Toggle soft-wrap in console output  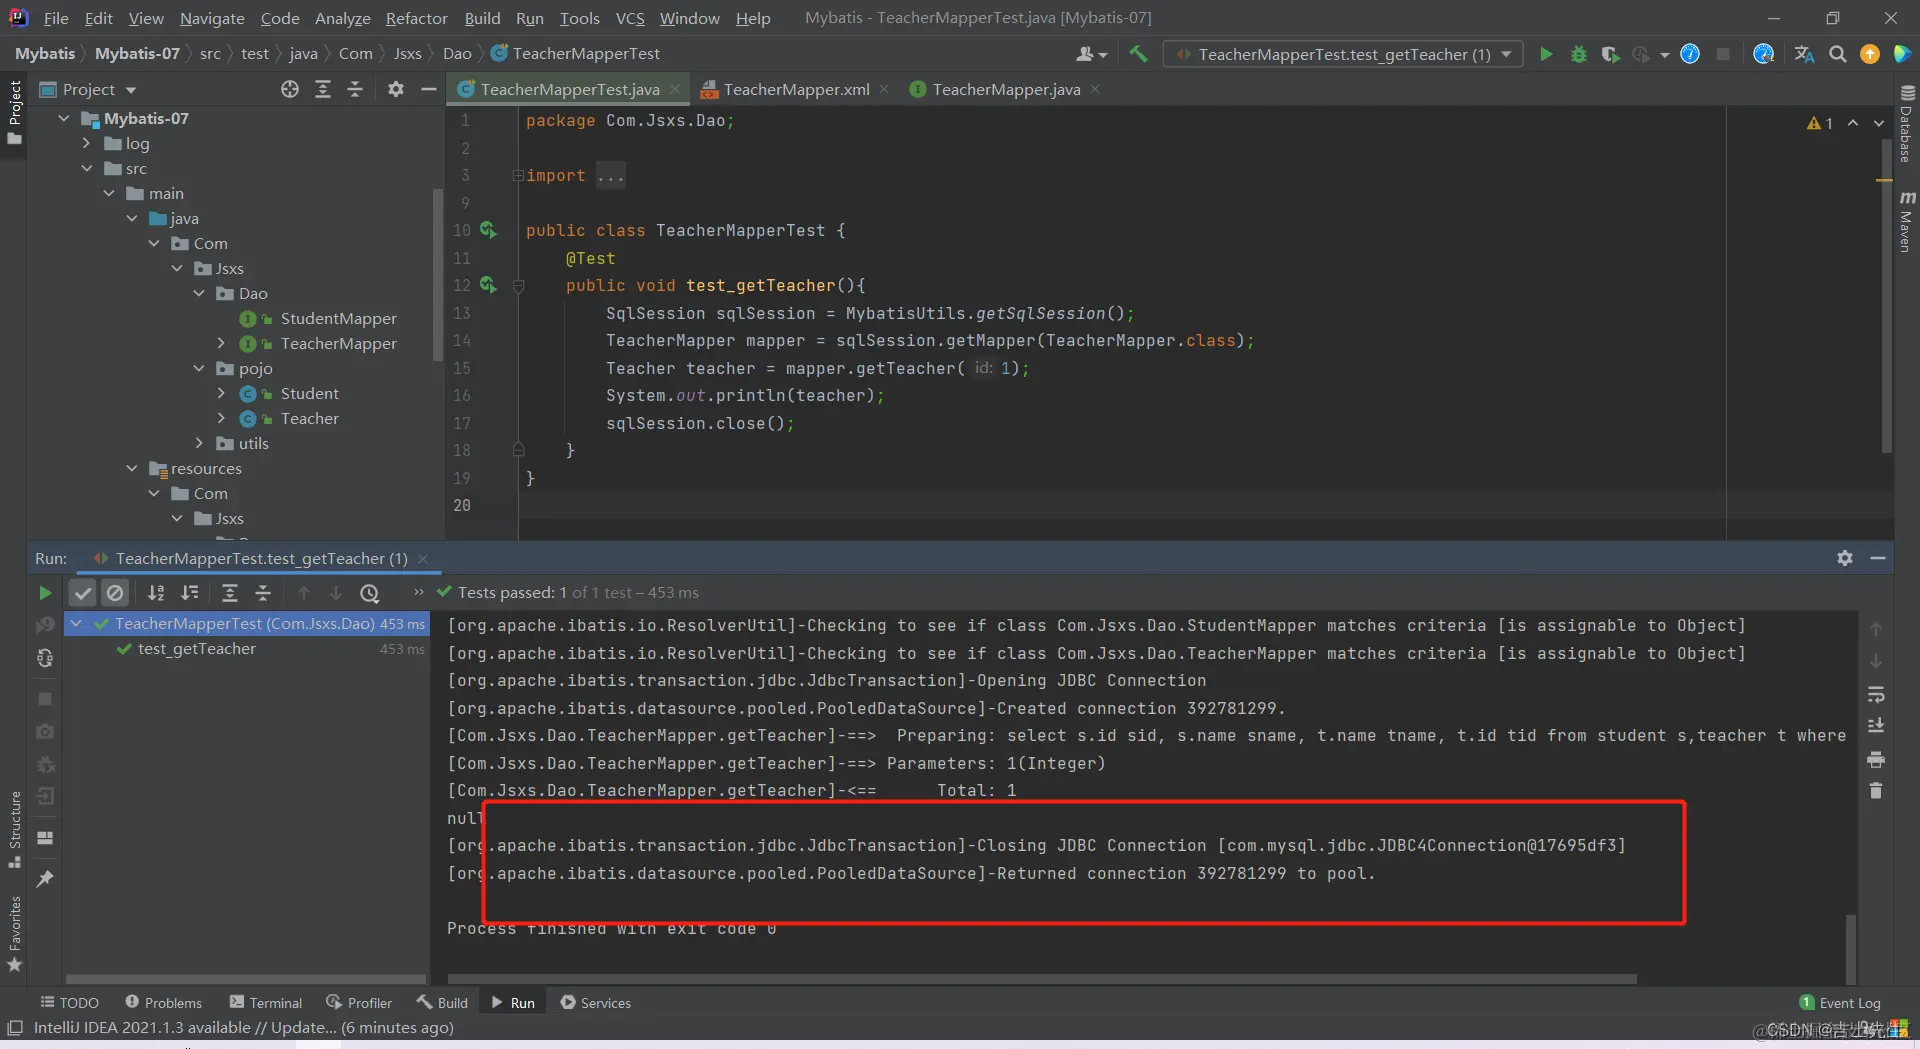pos(1876,694)
